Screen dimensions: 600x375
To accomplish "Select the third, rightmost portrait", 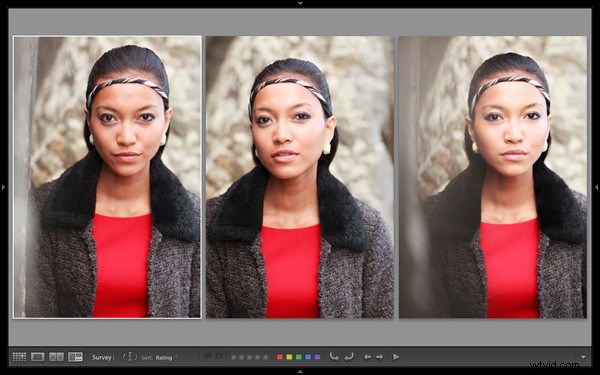I will tap(493, 177).
